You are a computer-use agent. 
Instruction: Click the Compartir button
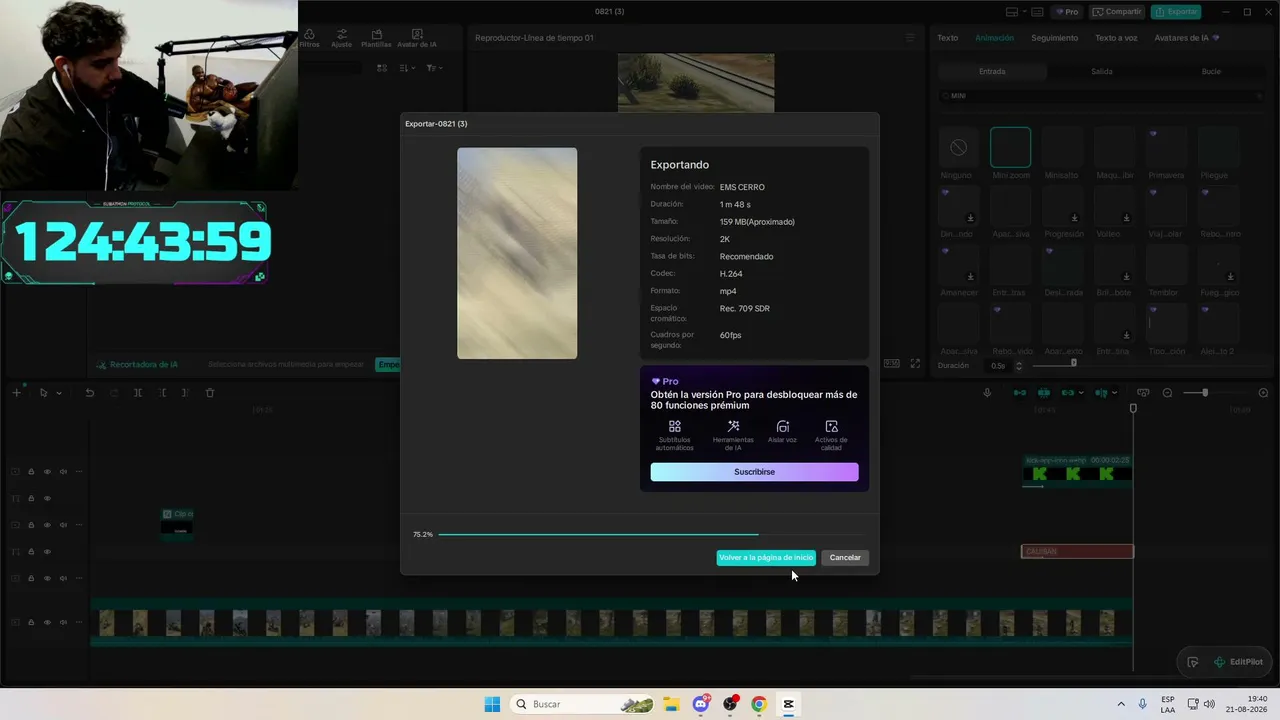click(x=1117, y=12)
